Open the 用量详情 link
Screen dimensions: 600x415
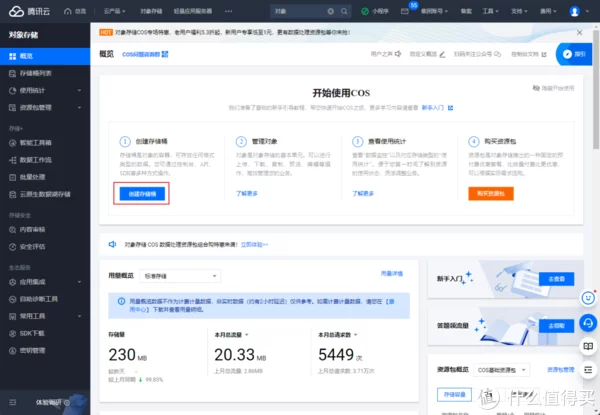click(x=392, y=274)
